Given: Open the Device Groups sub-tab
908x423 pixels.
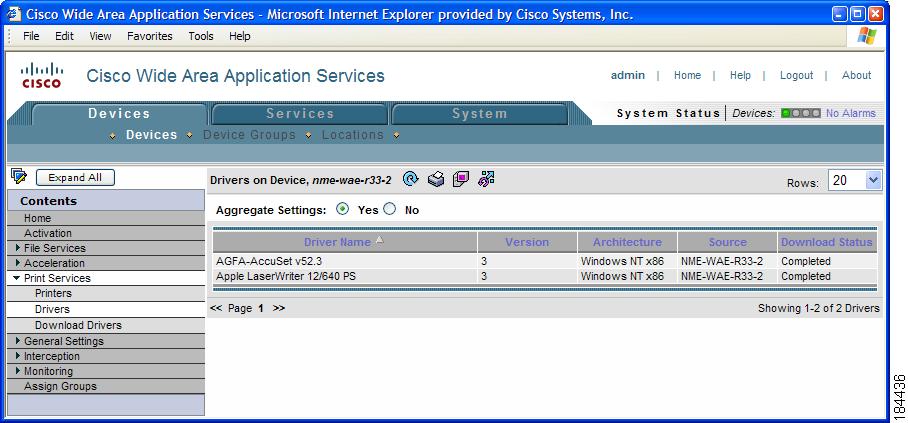Looking at the screenshot, I should click(249, 135).
